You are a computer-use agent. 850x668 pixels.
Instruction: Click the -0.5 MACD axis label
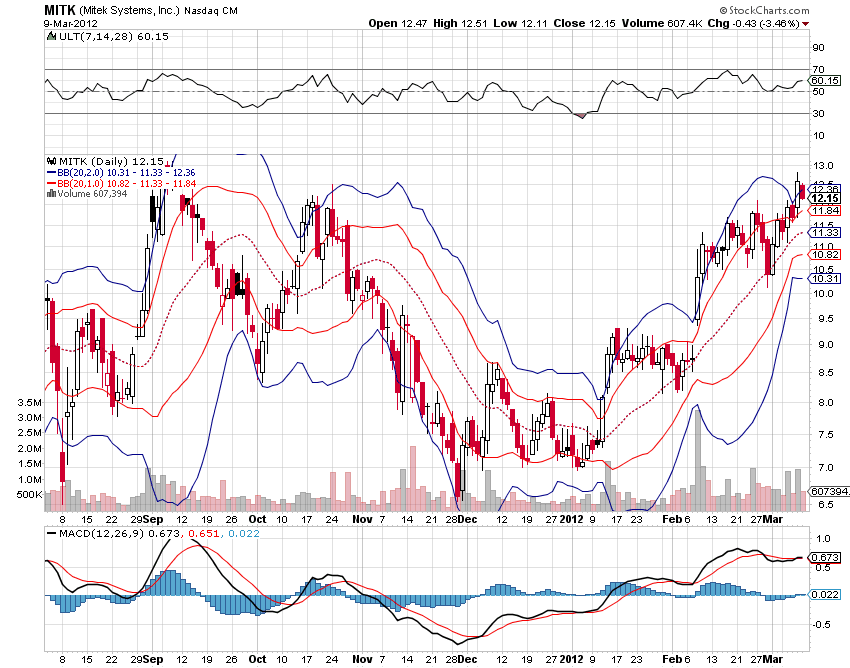click(821, 625)
